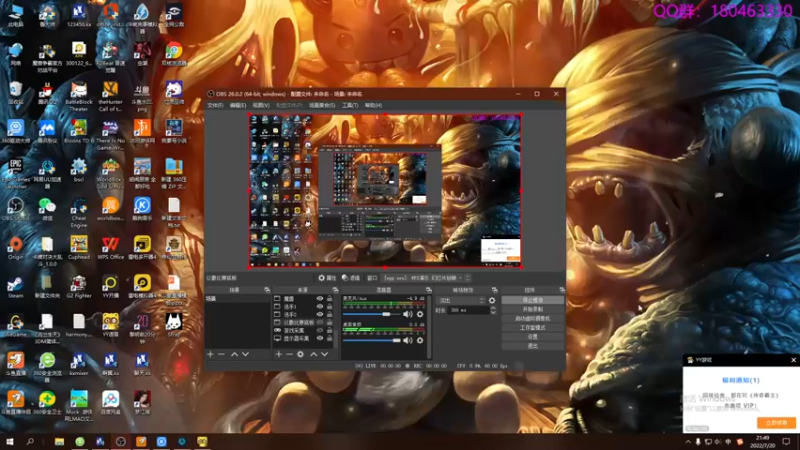This screenshot has width=800, height=450.
Task: Open Cuphead desktop shortcut
Action: click(79, 248)
